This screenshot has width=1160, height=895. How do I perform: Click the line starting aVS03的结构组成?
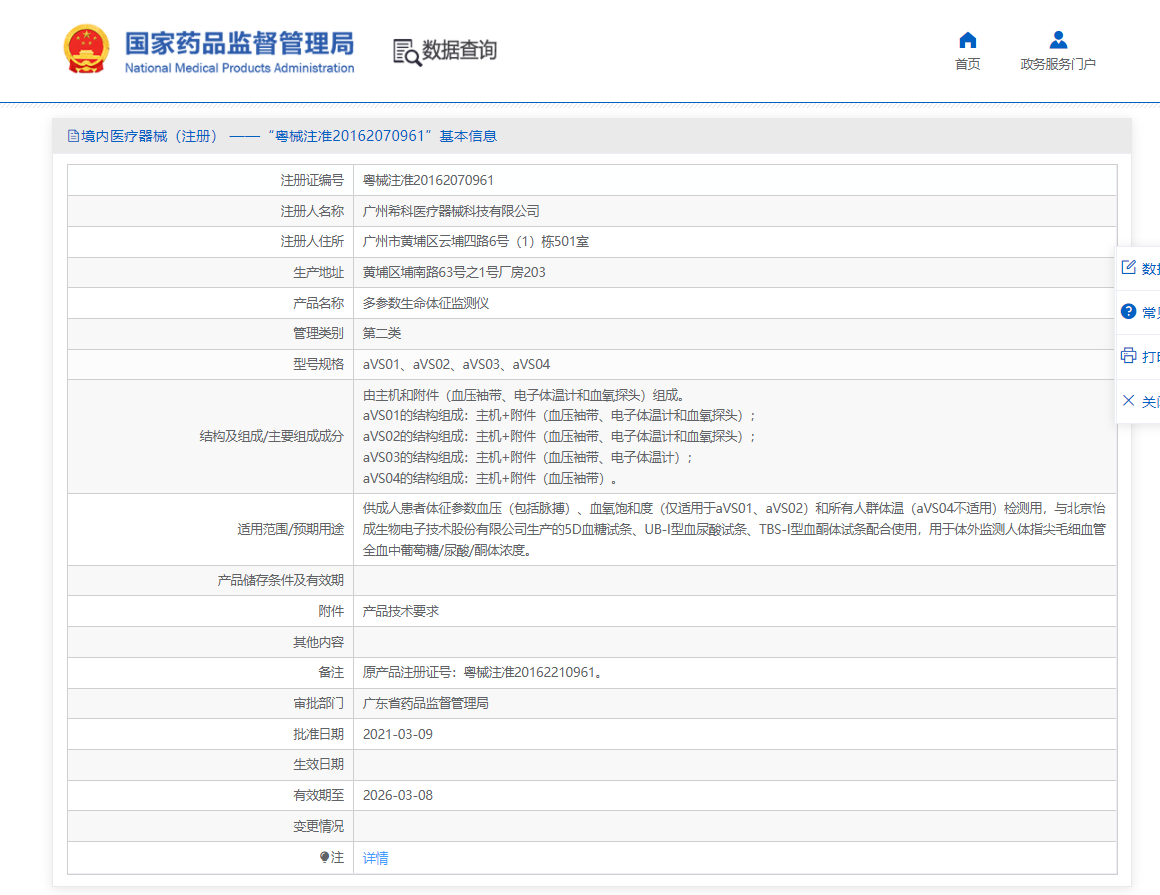[x=528, y=458]
